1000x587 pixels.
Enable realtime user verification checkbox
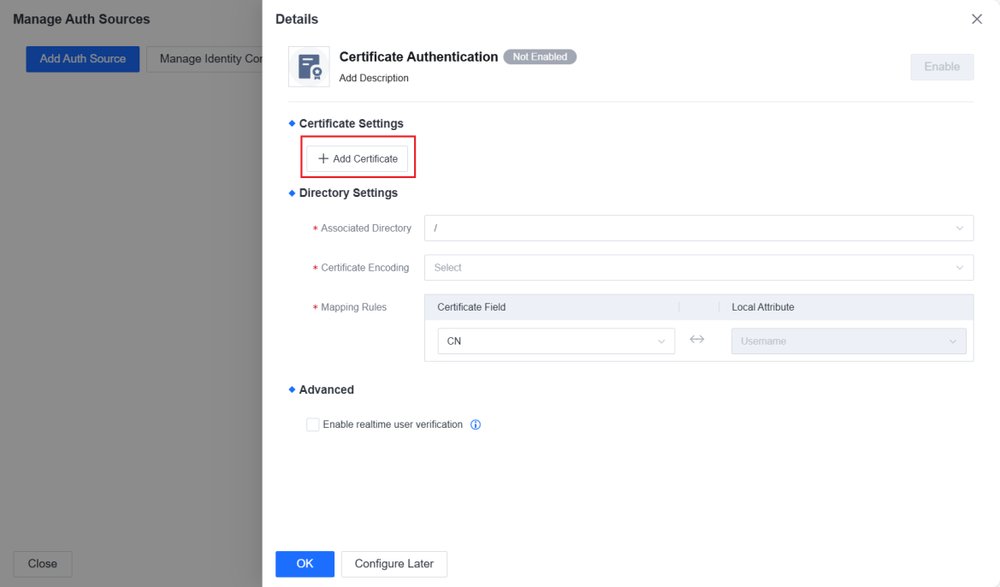(x=312, y=425)
